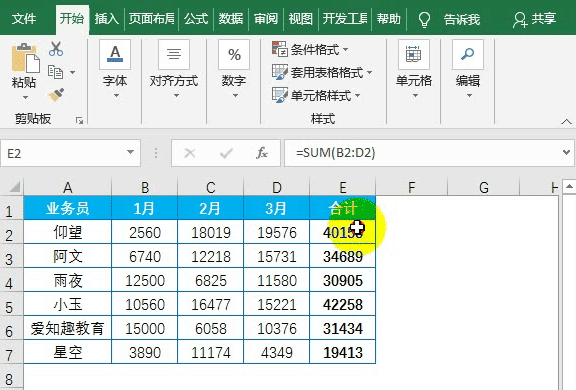Image resolution: width=576 pixels, height=390 pixels.
Task: Open the Font (字体) group icon
Action: coord(115,54)
